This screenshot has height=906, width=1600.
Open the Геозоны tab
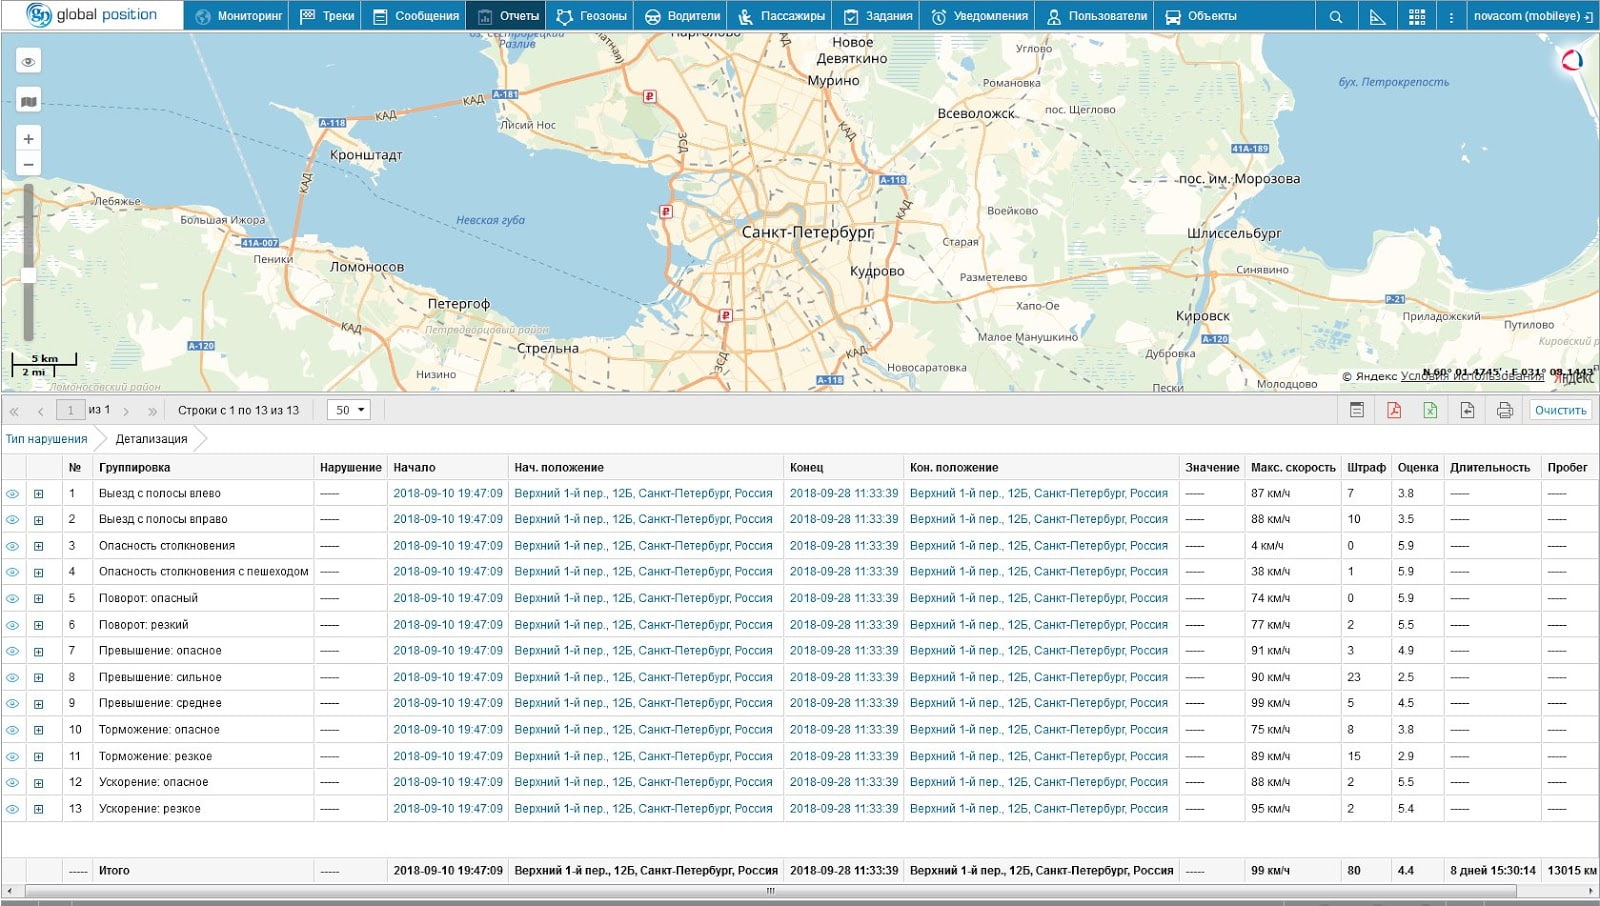592,17
